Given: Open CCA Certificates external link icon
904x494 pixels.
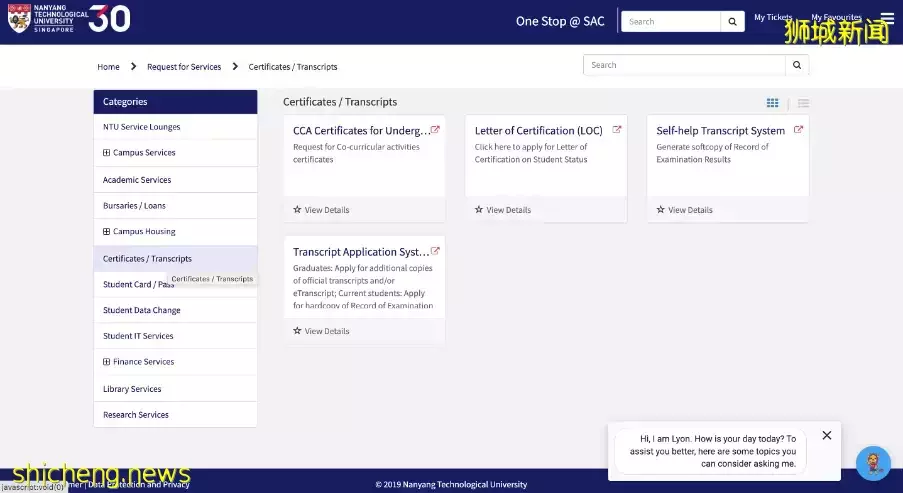Looking at the screenshot, I should click(x=435, y=130).
